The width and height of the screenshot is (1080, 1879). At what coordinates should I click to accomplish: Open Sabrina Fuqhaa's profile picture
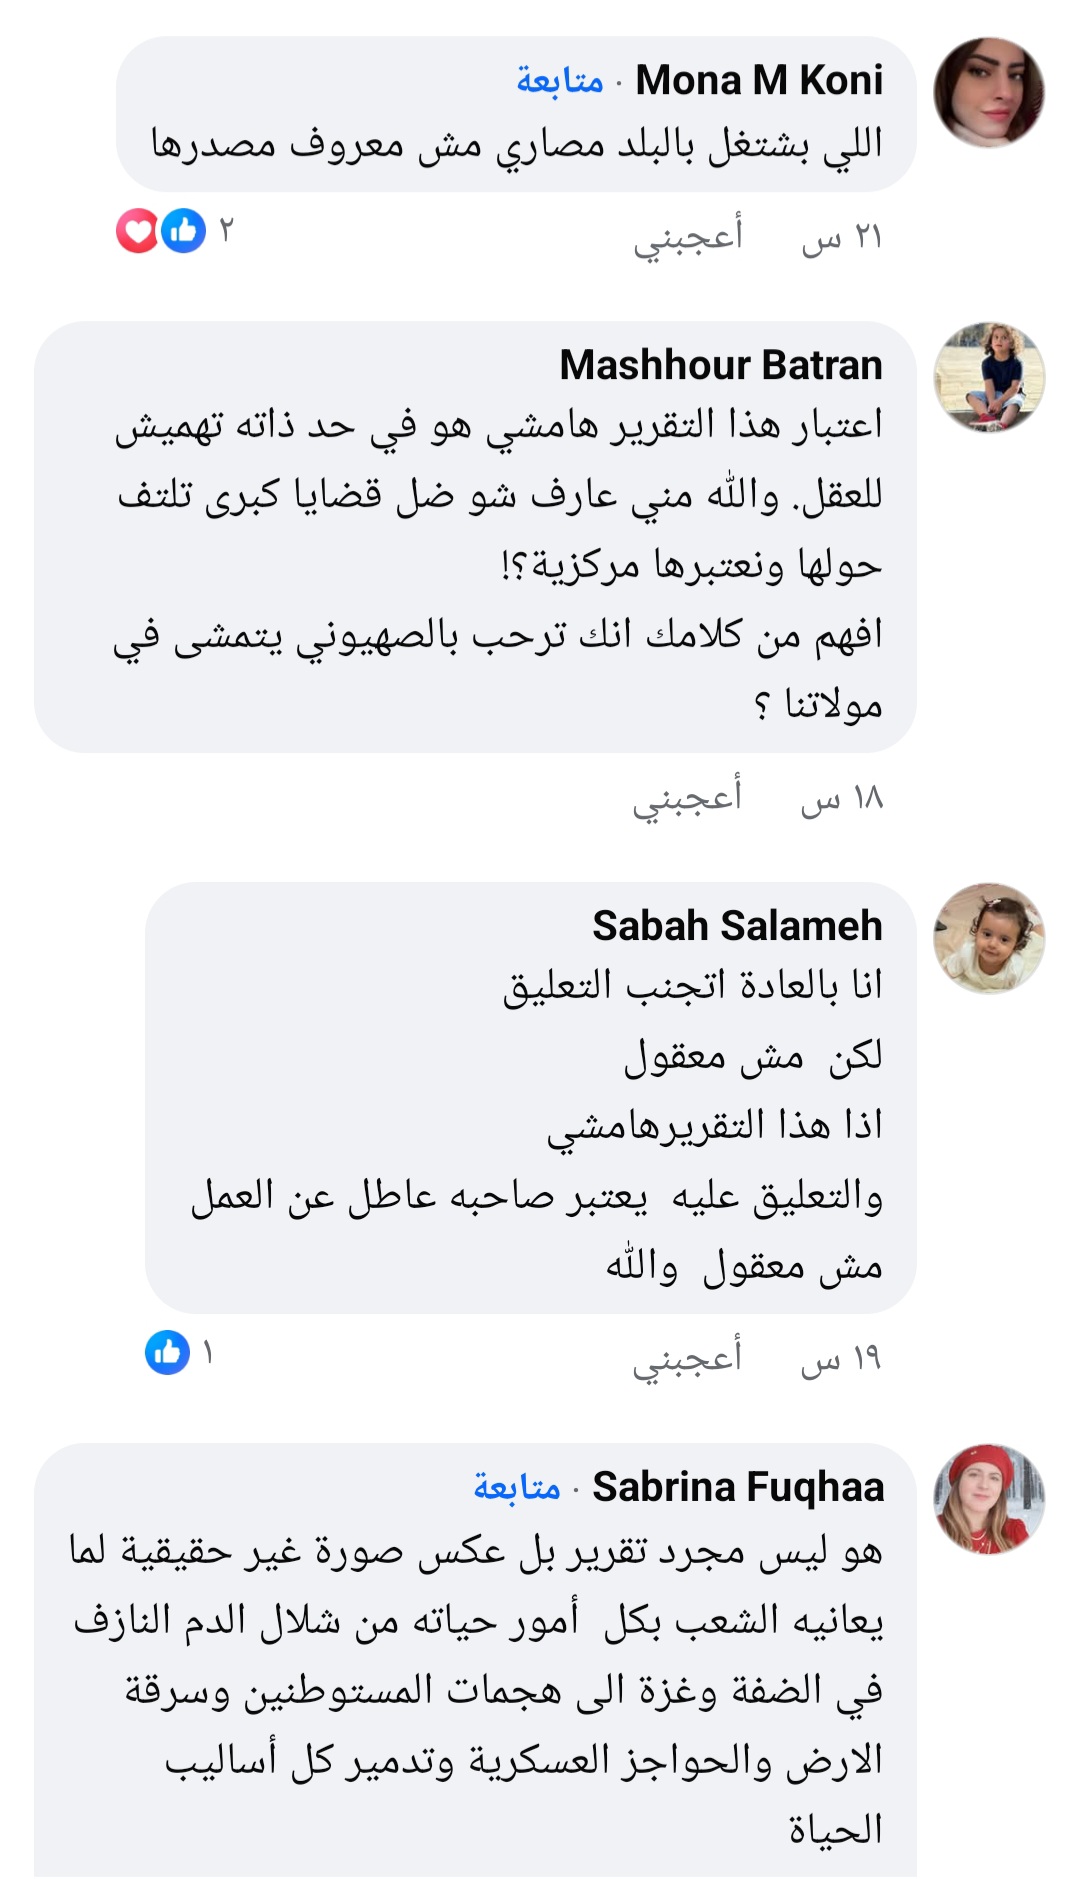[x=988, y=1499]
